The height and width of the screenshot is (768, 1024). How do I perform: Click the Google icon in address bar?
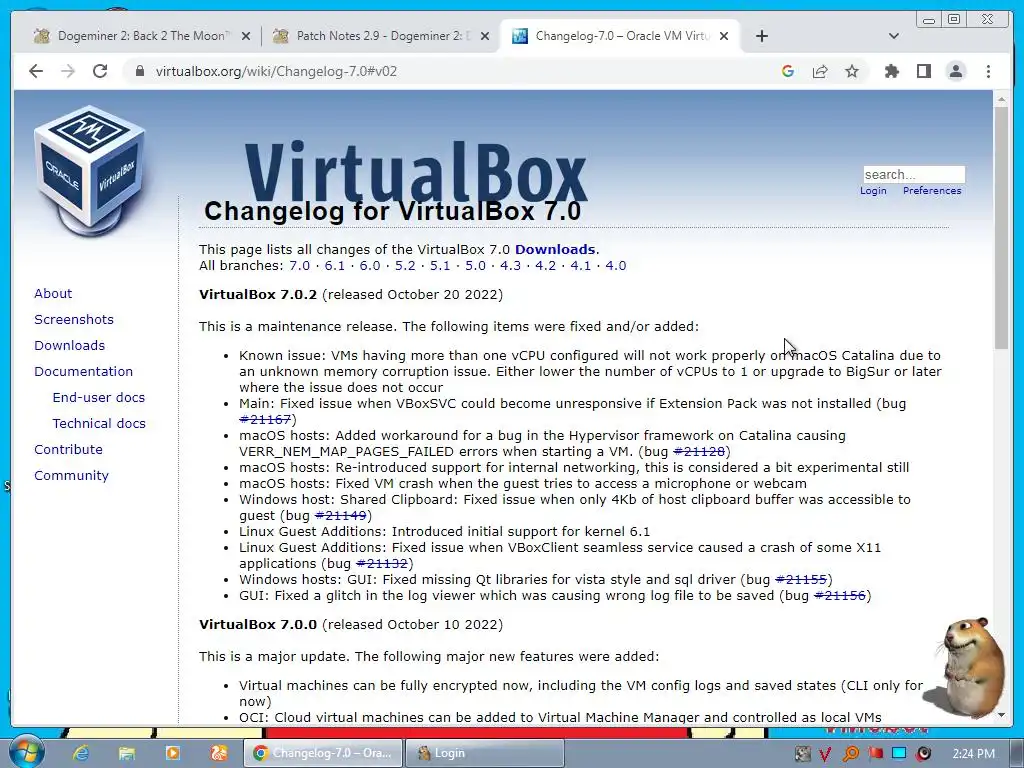(x=788, y=71)
